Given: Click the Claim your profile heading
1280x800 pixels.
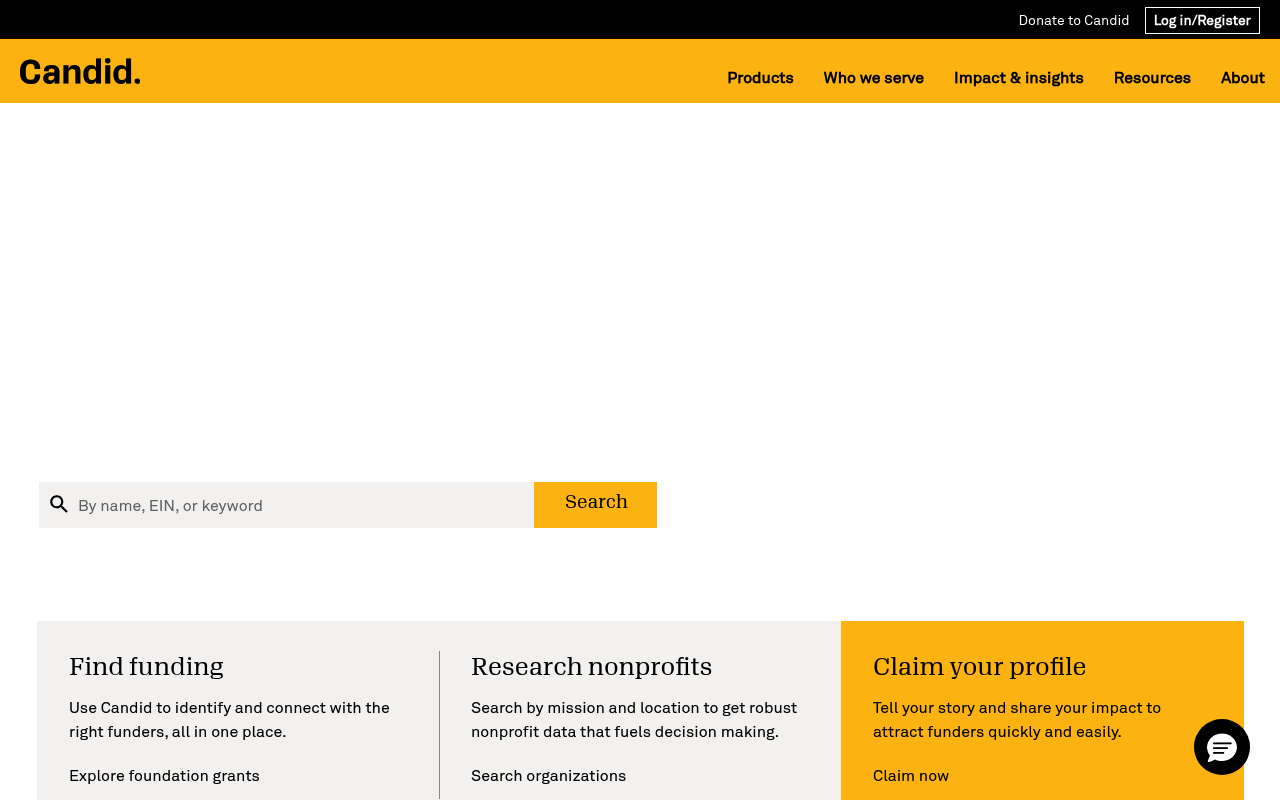Looking at the screenshot, I should (x=979, y=667).
